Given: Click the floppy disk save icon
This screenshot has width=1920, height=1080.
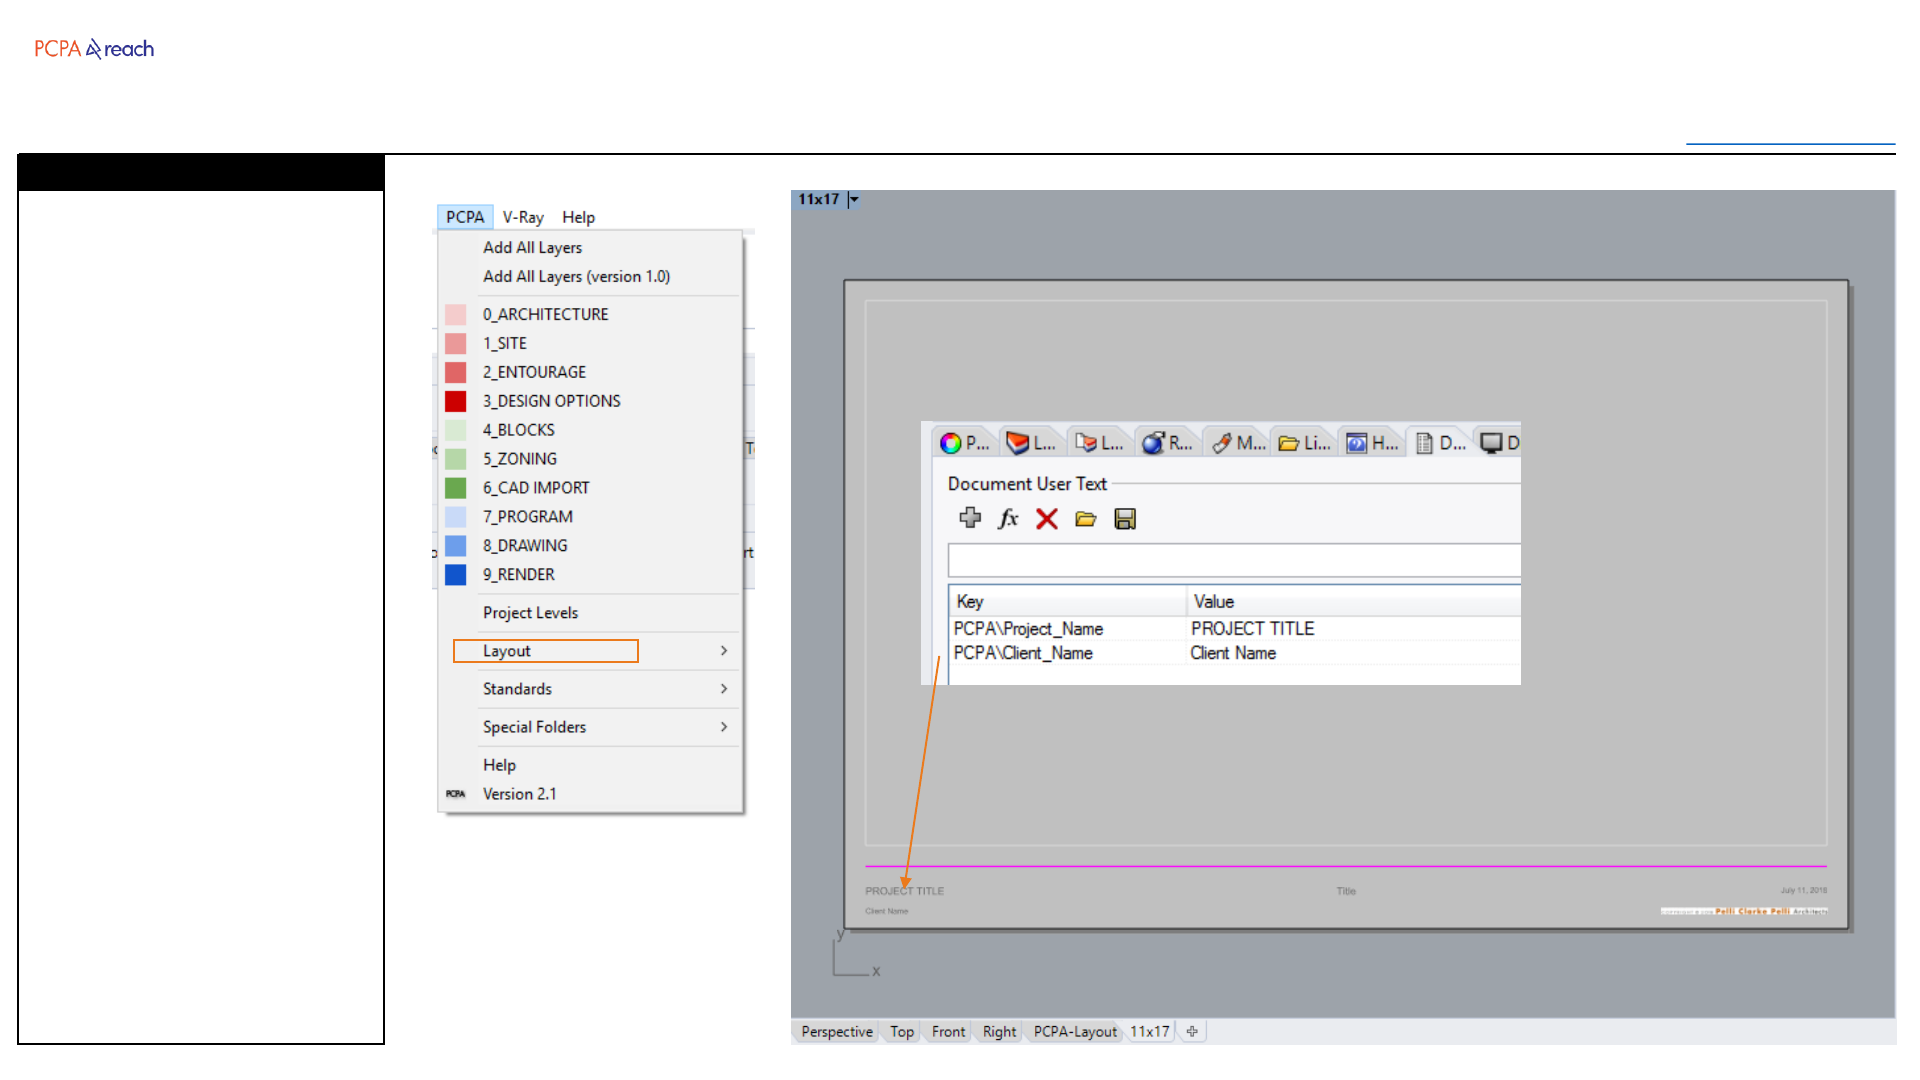Looking at the screenshot, I should tap(1125, 518).
